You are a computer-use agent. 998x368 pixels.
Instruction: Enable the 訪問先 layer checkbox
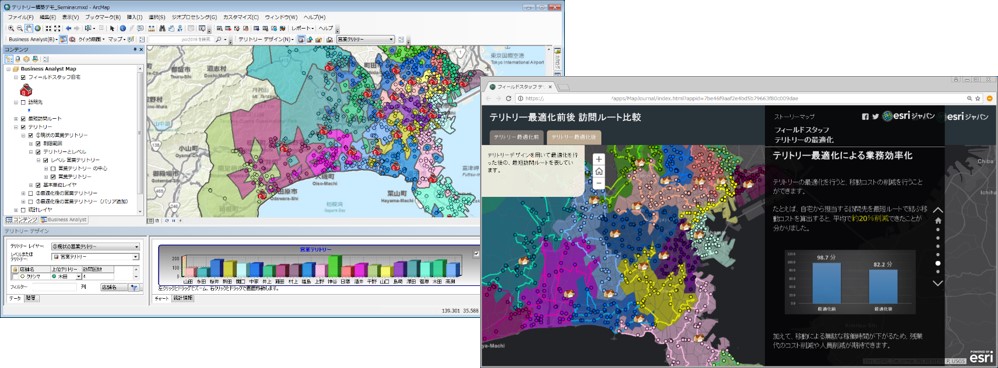23,101
